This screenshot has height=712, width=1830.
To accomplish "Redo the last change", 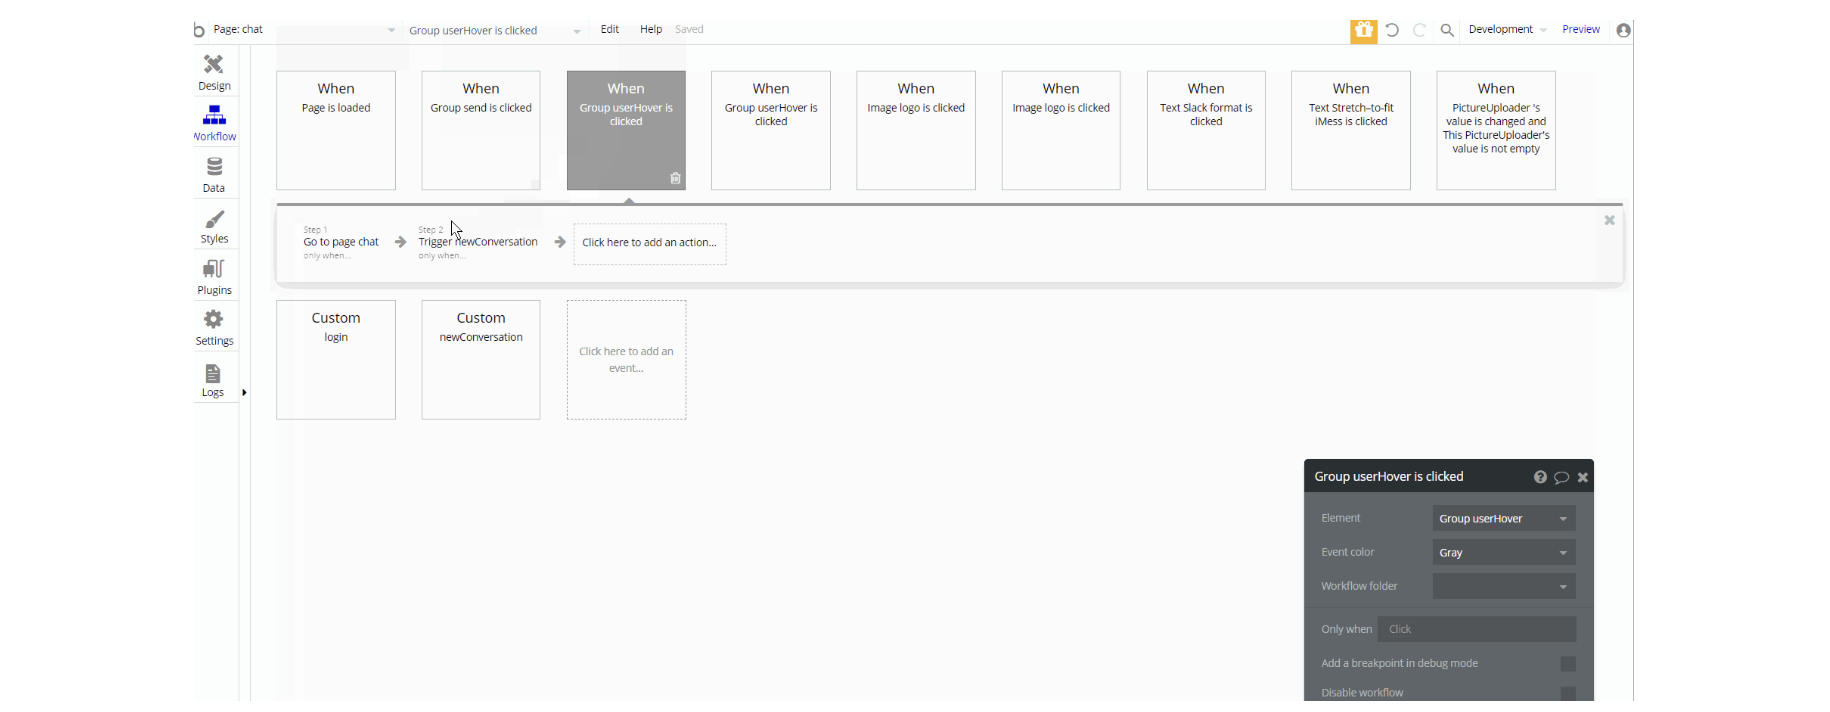I will coord(1419,30).
